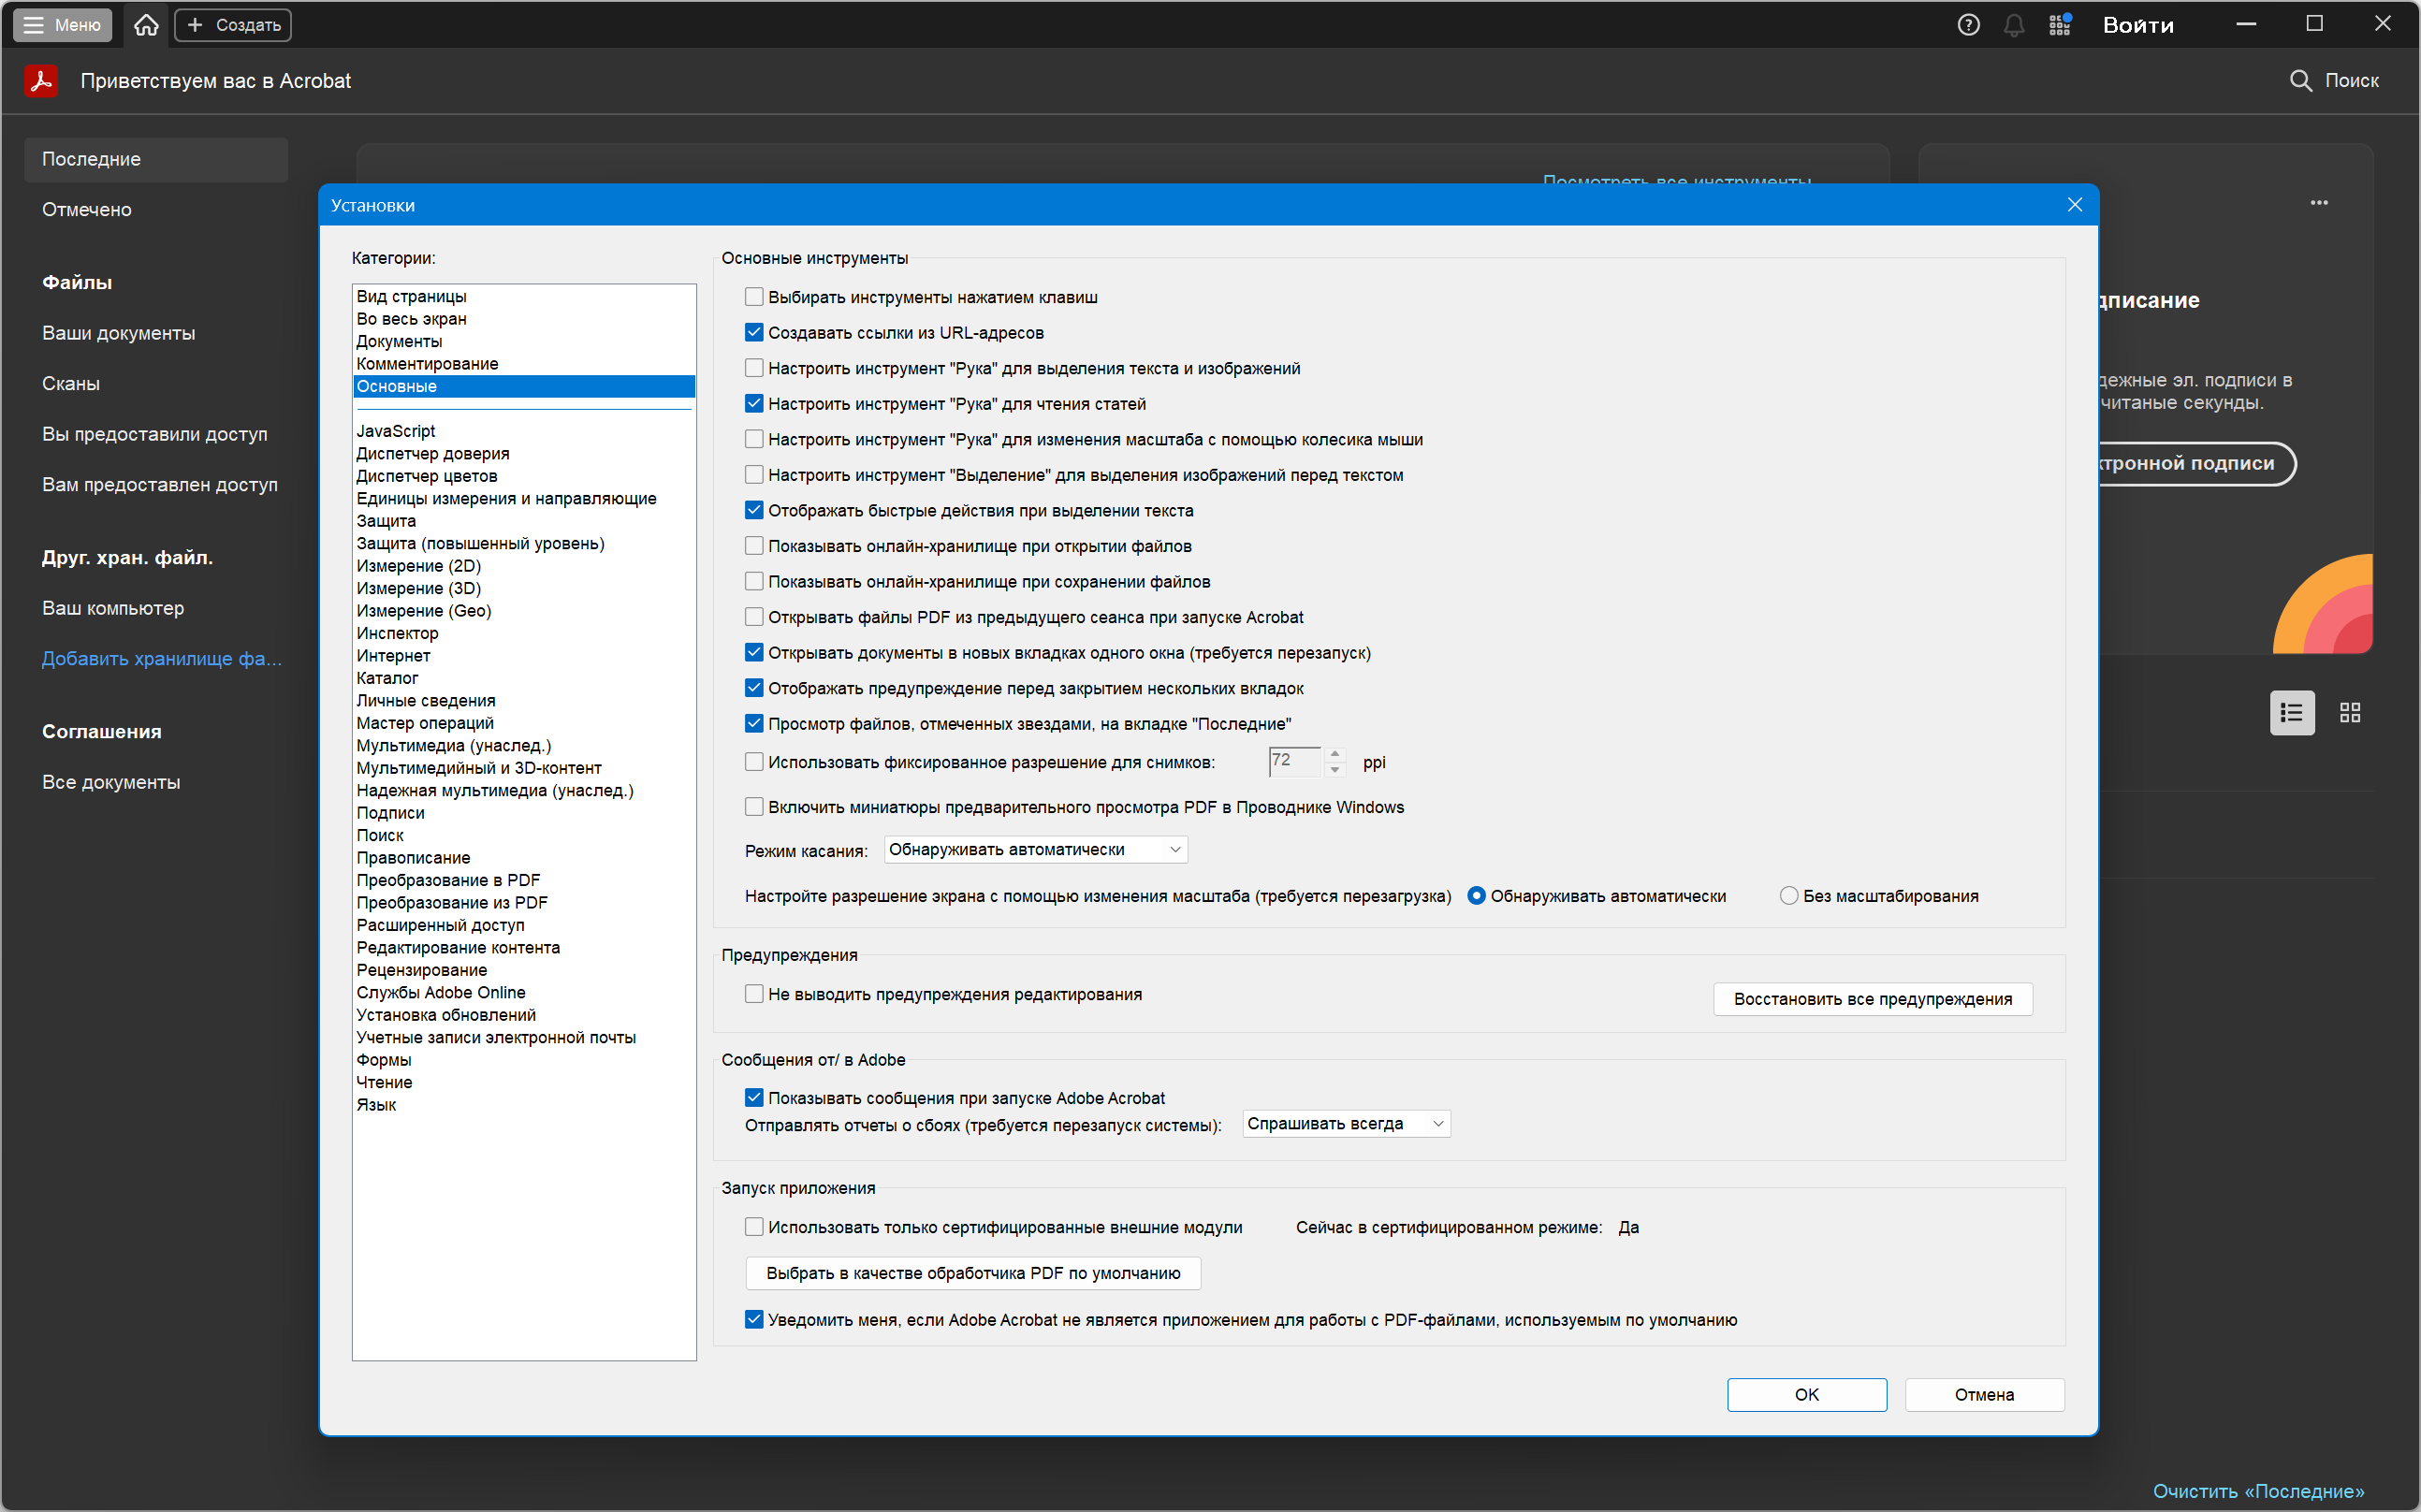Click 'Восстановить все предупреждения' button
This screenshot has width=2421, height=1512.
1872,999
